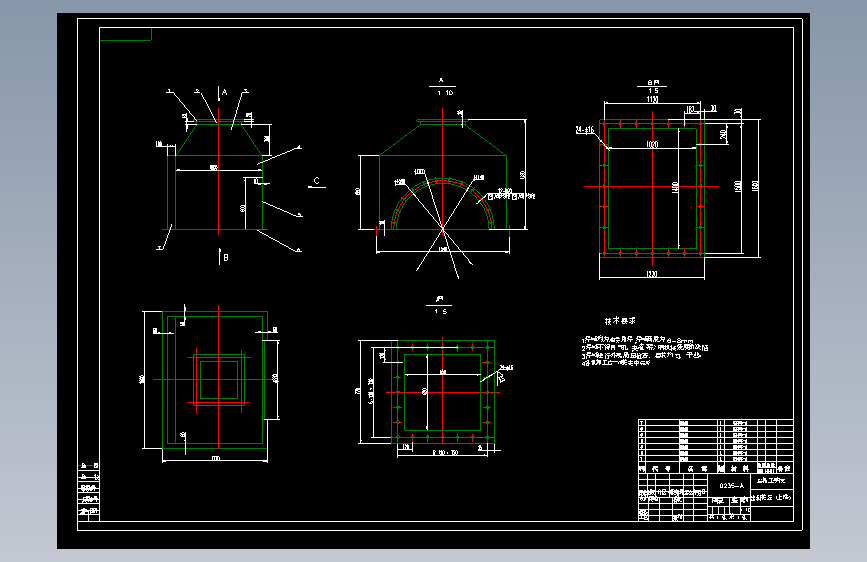The image size is (867, 562).
Task: Click the '材料' material column header in parts list
Action: pyautogui.click(x=739, y=469)
